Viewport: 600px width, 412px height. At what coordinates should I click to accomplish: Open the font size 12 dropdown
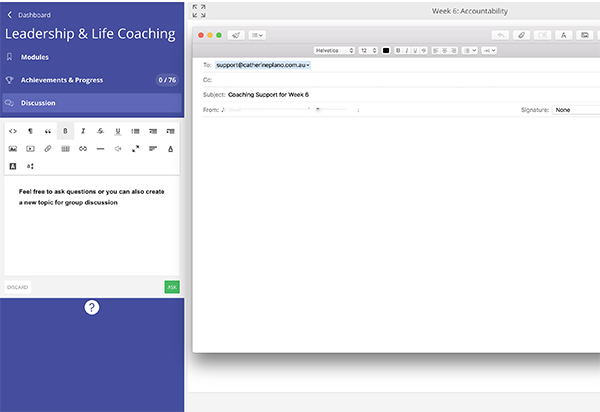click(x=369, y=50)
